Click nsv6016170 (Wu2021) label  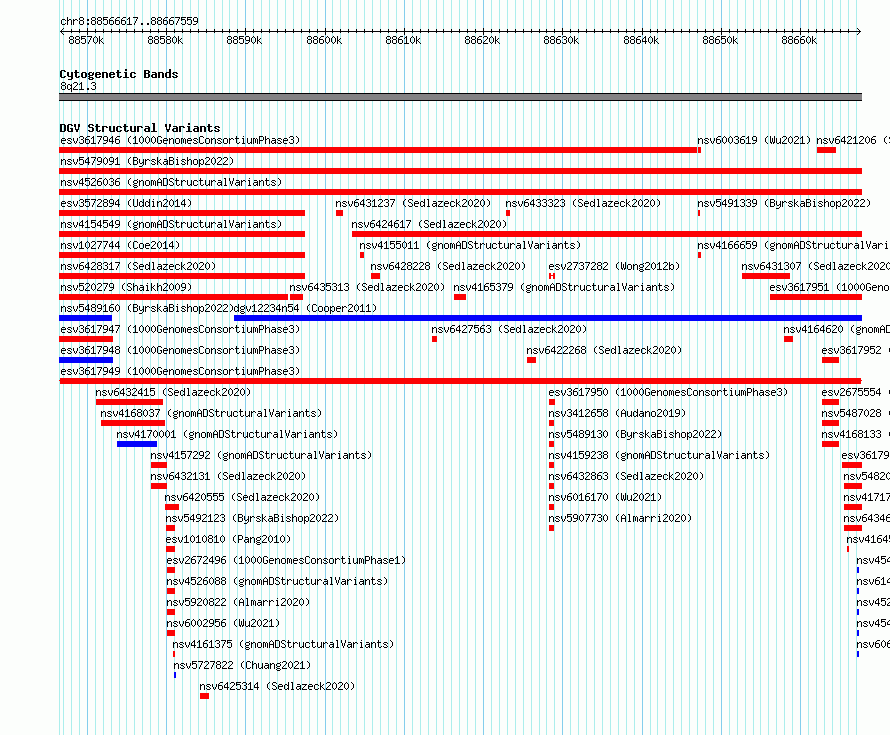(605, 497)
